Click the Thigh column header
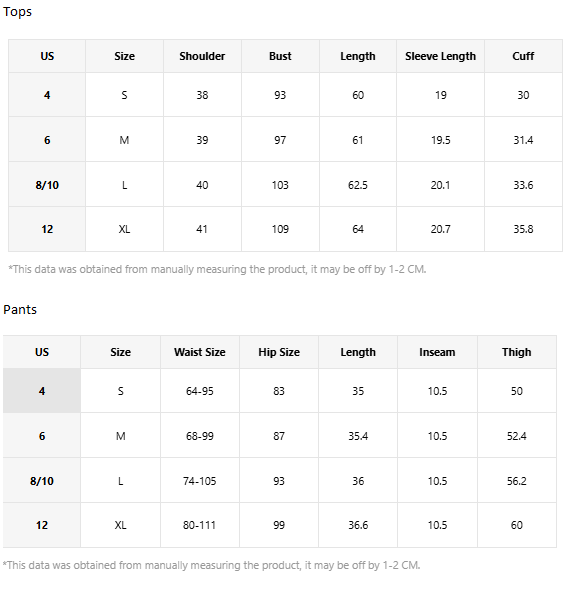 tap(517, 352)
